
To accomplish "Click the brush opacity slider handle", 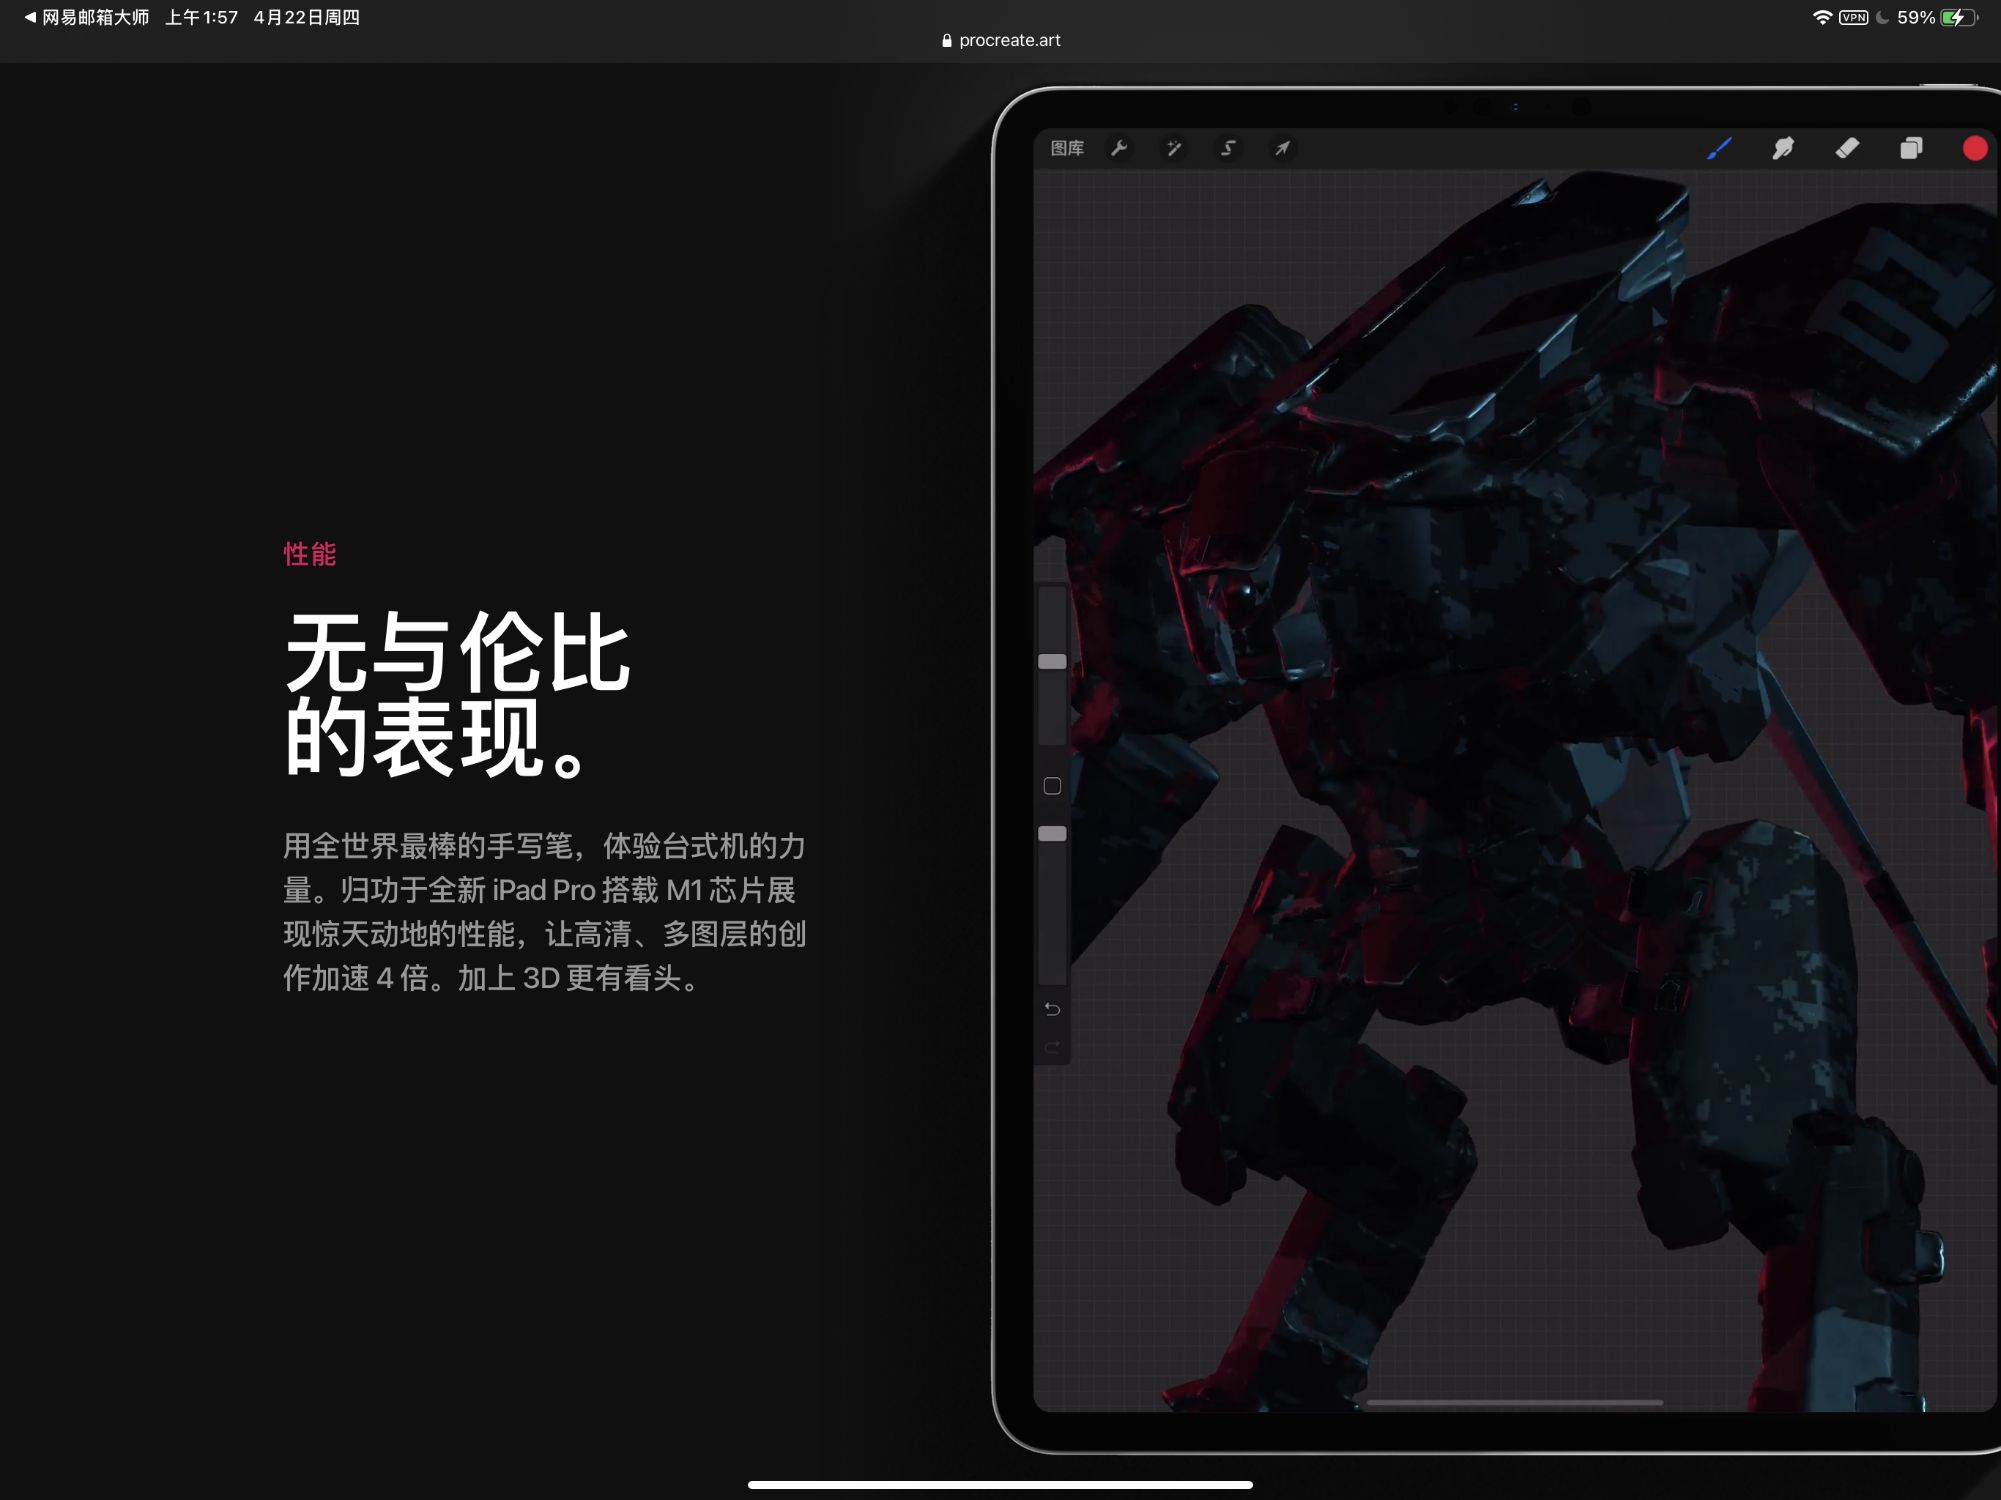I will pyautogui.click(x=1052, y=833).
